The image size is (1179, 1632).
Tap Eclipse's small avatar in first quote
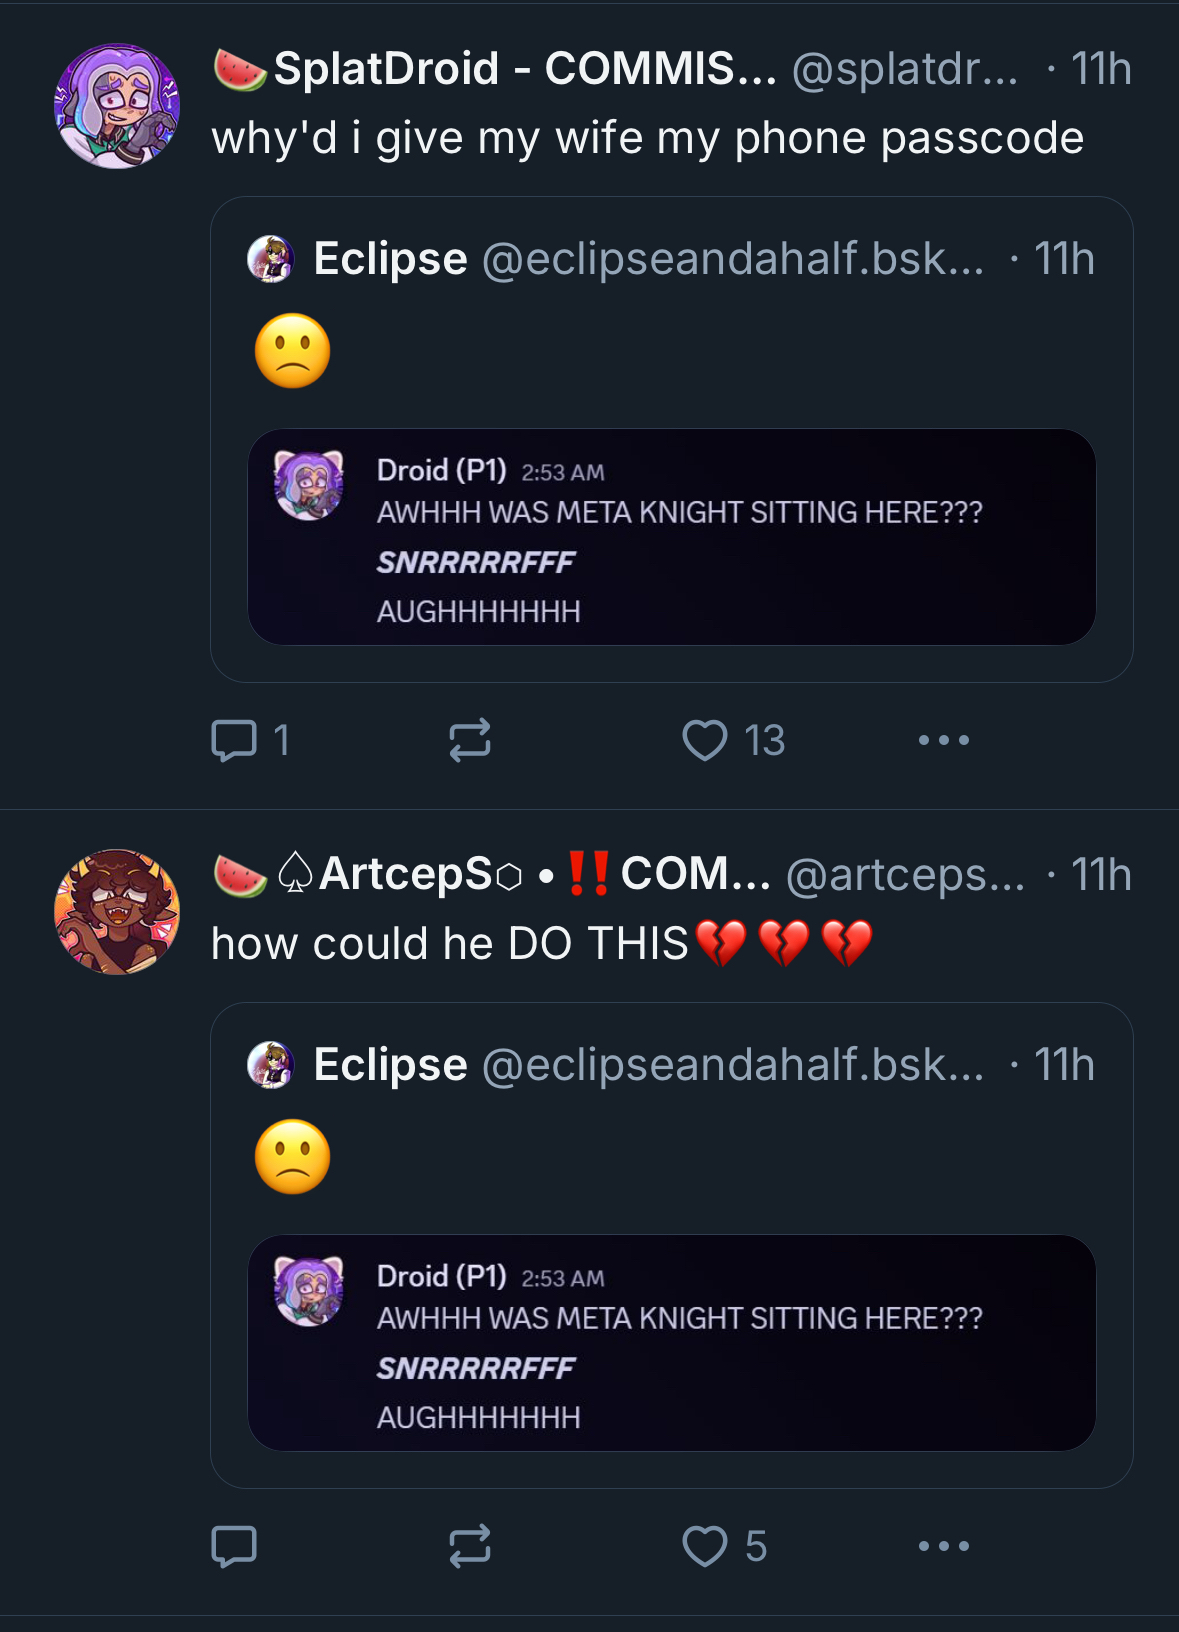(270, 259)
